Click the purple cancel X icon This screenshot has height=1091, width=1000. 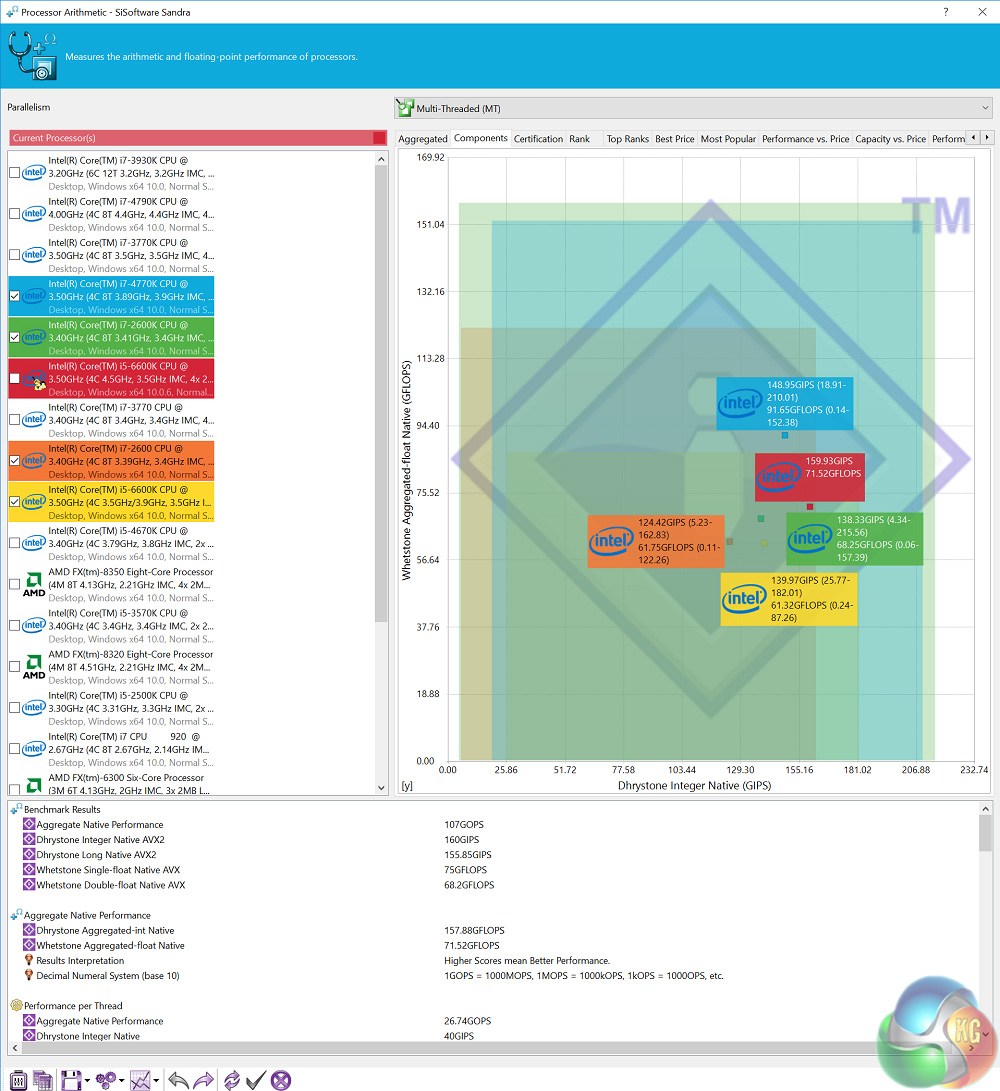pos(281,1079)
